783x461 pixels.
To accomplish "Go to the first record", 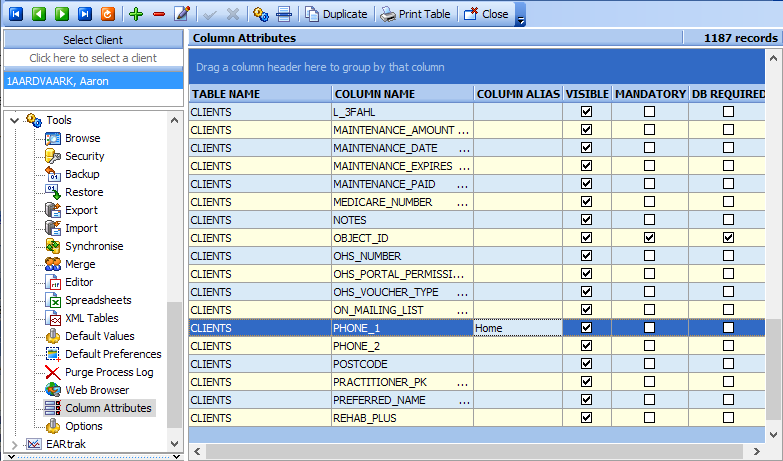I will click(x=15, y=14).
